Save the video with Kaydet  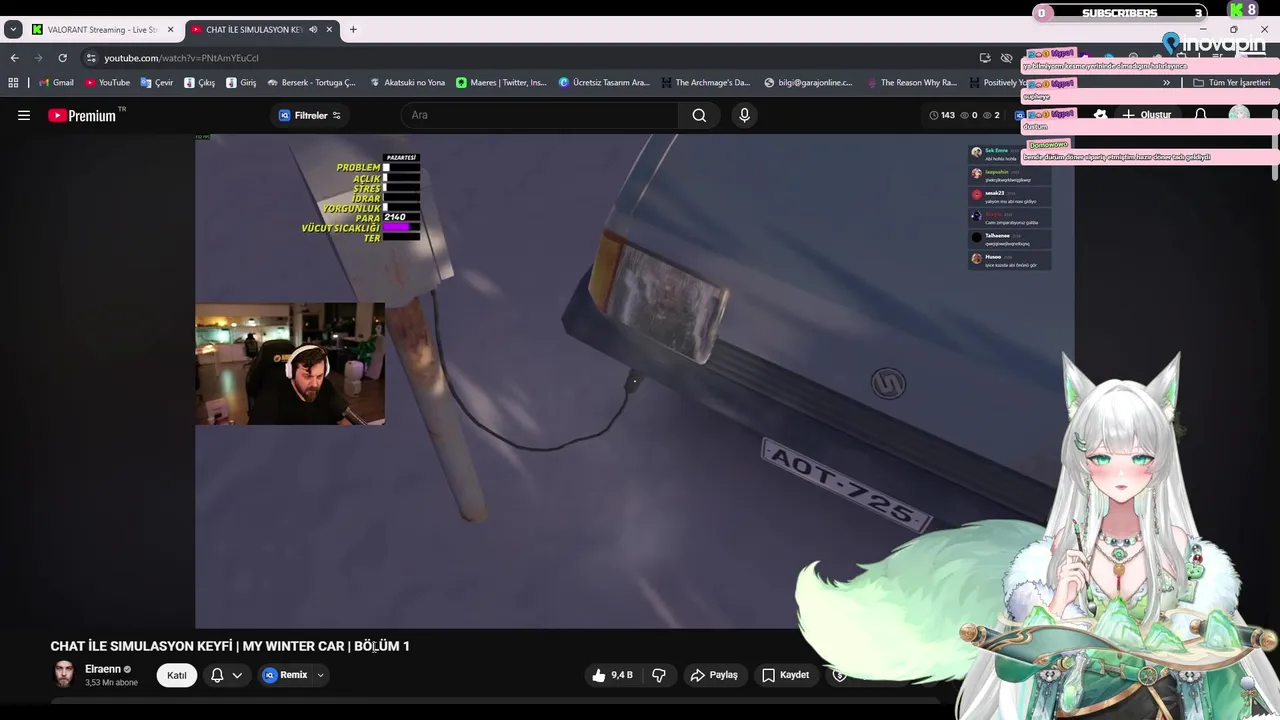coord(786,675)
